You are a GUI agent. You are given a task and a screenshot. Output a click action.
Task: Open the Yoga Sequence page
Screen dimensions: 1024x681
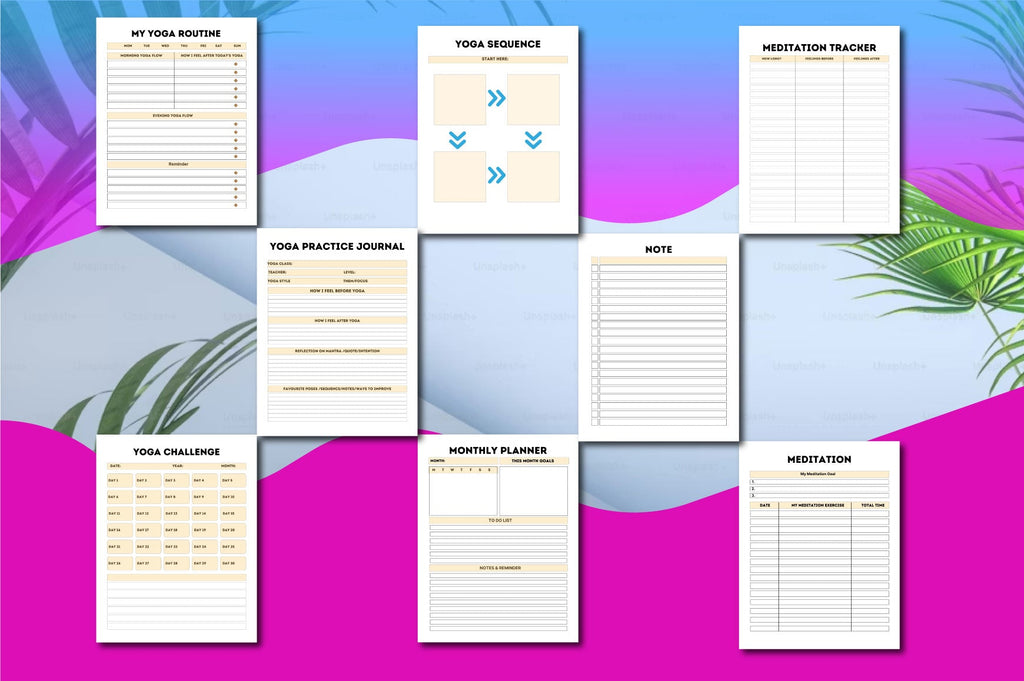[x=498, y=129]
